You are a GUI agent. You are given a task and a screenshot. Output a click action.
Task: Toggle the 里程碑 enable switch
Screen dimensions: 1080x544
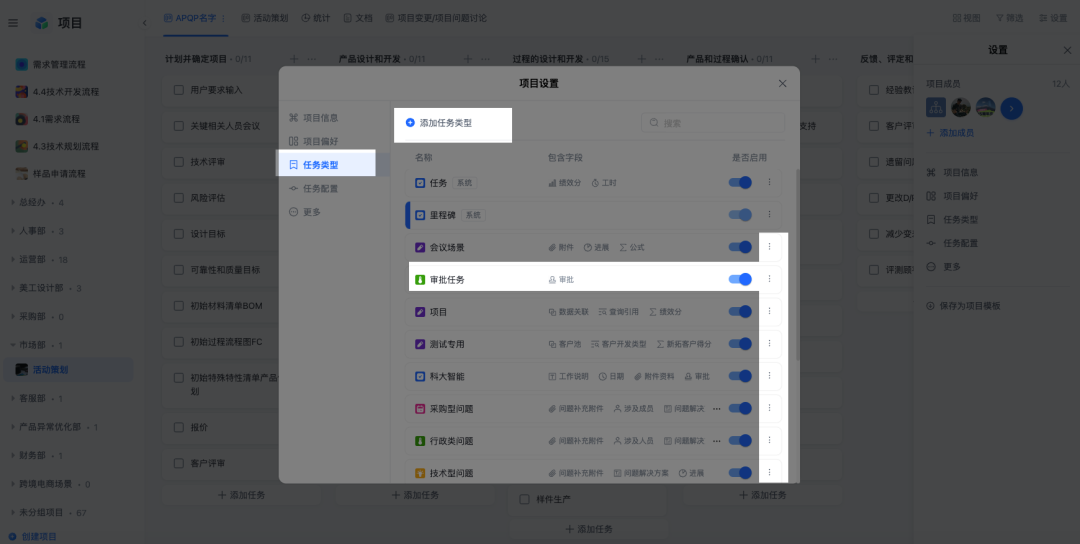[x=740, y=214]
